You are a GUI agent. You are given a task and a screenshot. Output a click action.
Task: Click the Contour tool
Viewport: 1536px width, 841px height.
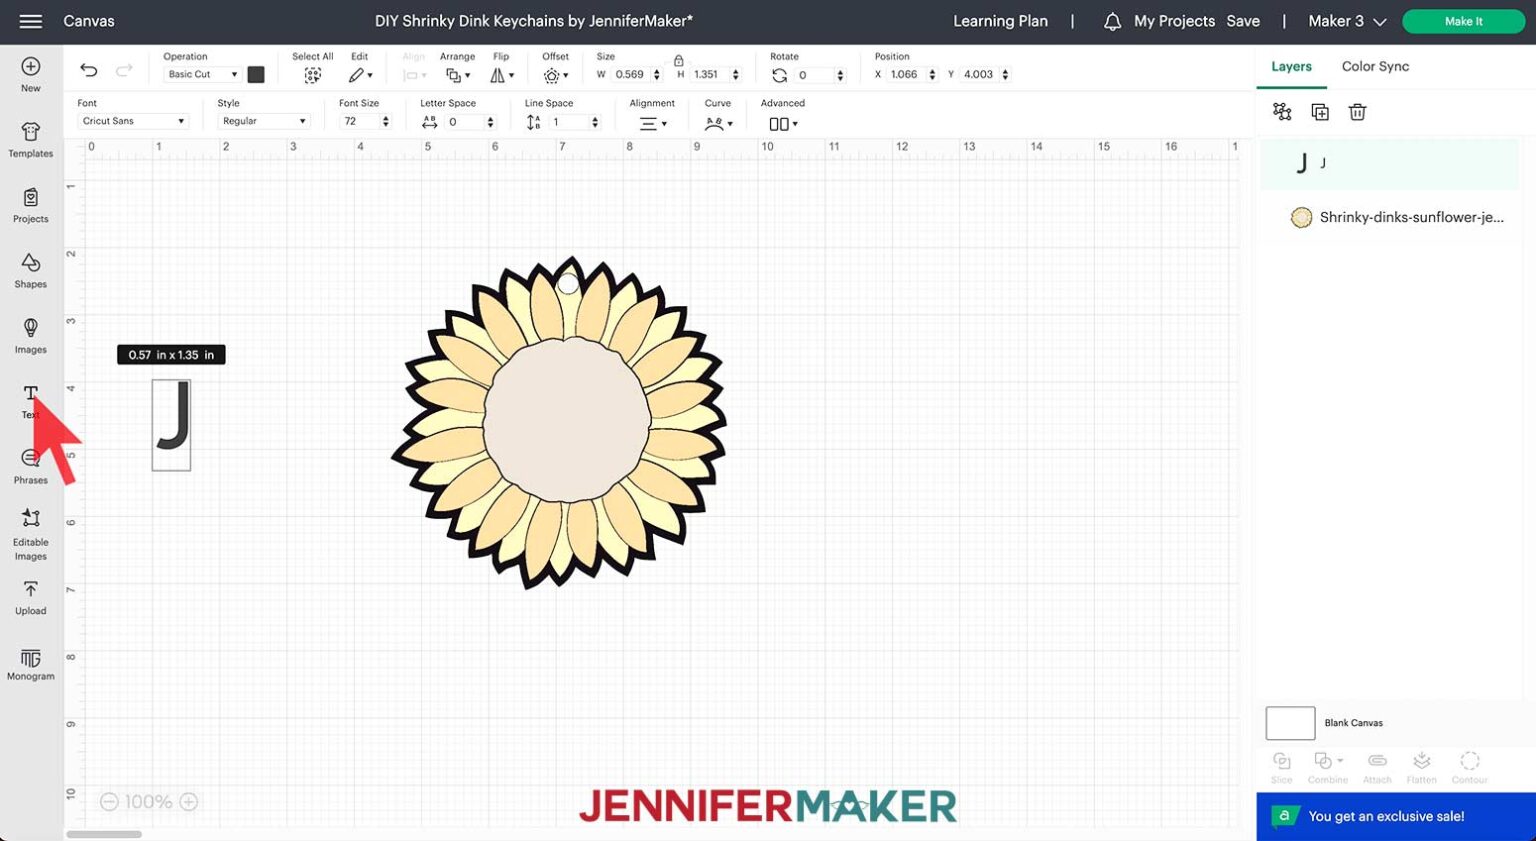coord(1470,767)
